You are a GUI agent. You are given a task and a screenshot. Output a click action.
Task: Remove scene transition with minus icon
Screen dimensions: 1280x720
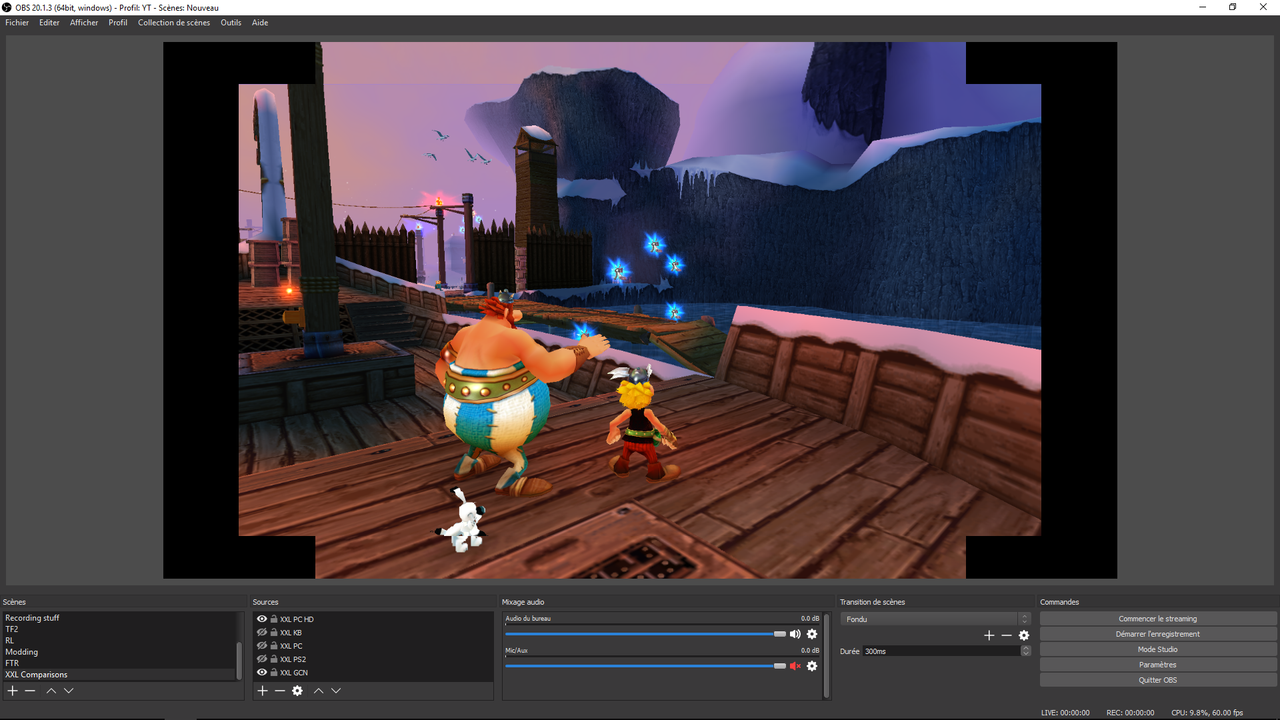[x=1006, y=635]
